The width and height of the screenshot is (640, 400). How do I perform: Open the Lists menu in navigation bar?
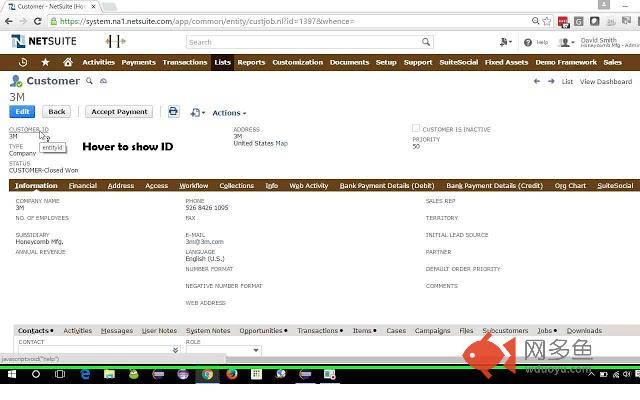[x=222, y=62]
